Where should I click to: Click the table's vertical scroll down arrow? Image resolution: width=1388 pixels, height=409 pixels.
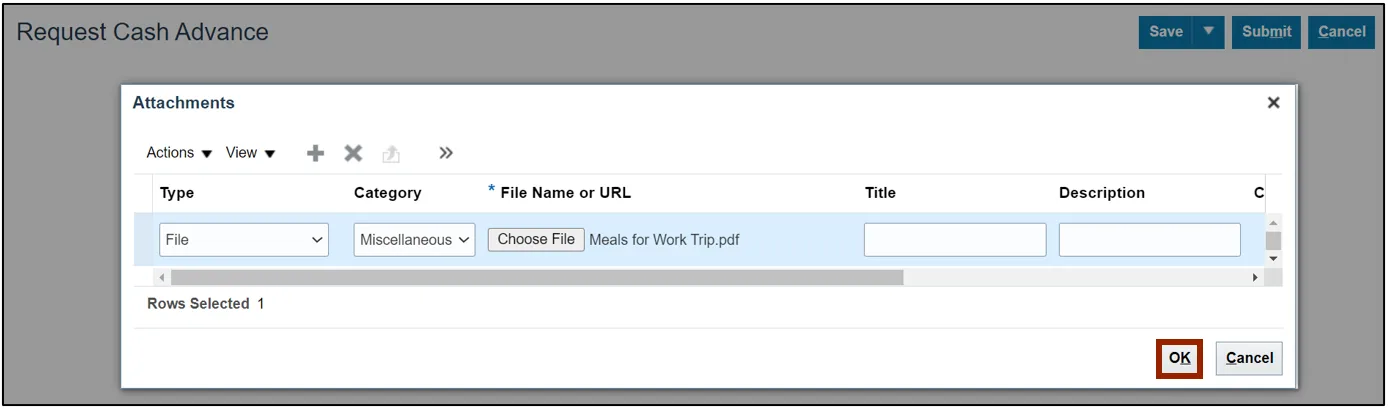1273,258
